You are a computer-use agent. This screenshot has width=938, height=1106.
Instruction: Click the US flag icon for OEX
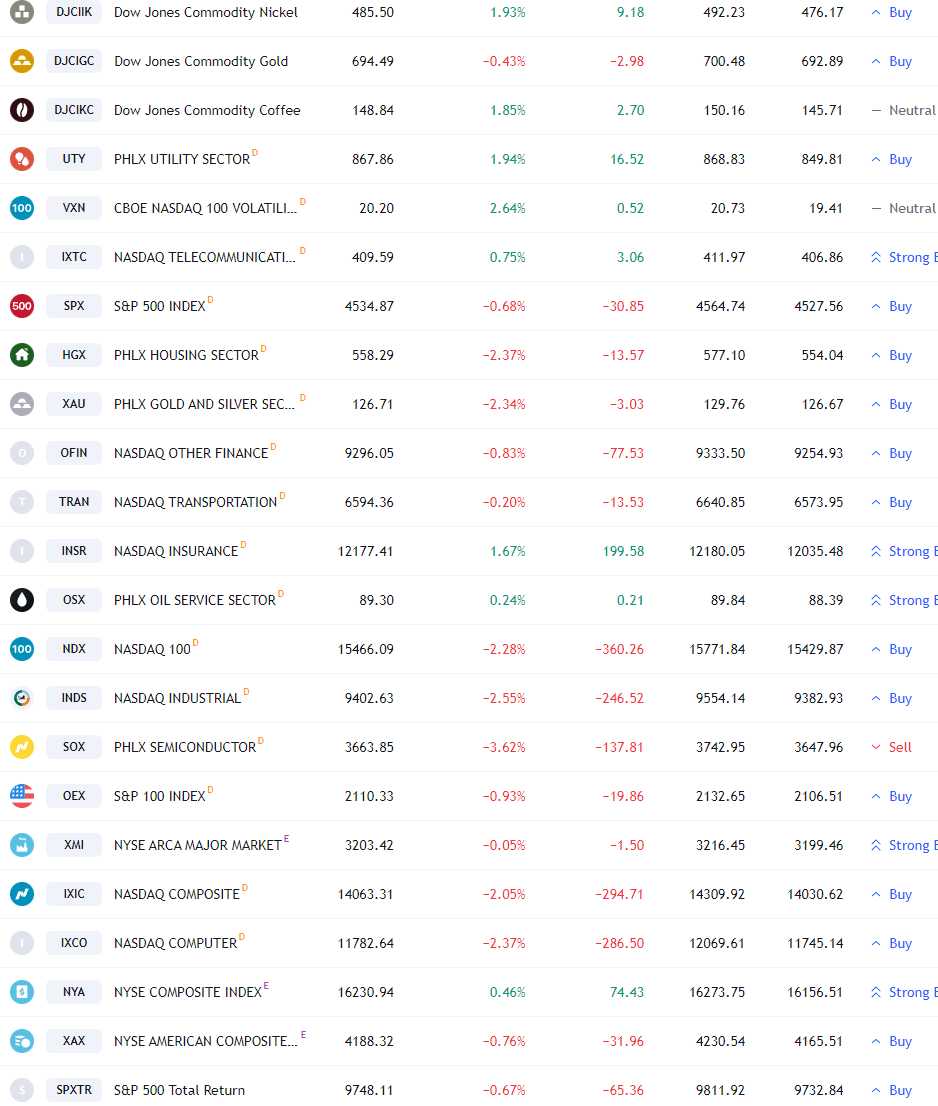(x=22, y=796)
